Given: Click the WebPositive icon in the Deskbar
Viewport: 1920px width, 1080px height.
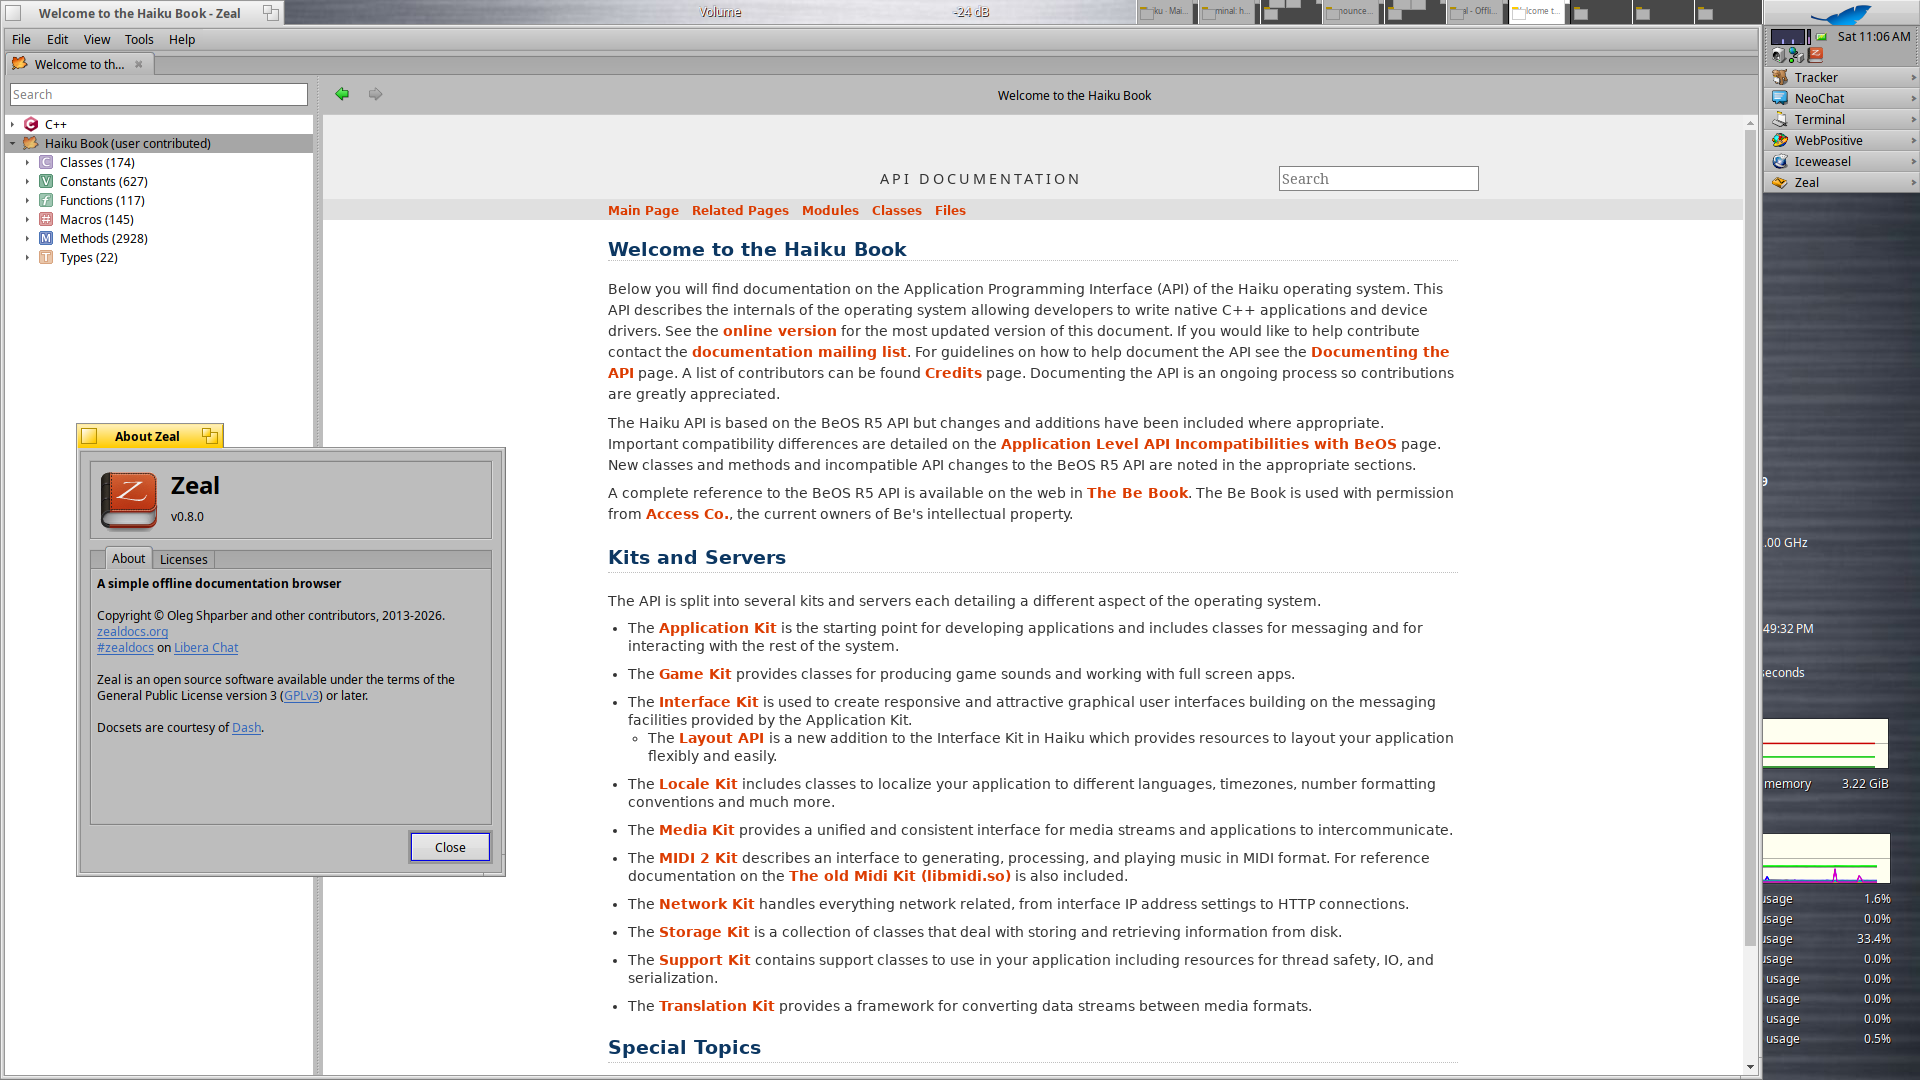Looking at the screenshot, I should coord(1780,140).
